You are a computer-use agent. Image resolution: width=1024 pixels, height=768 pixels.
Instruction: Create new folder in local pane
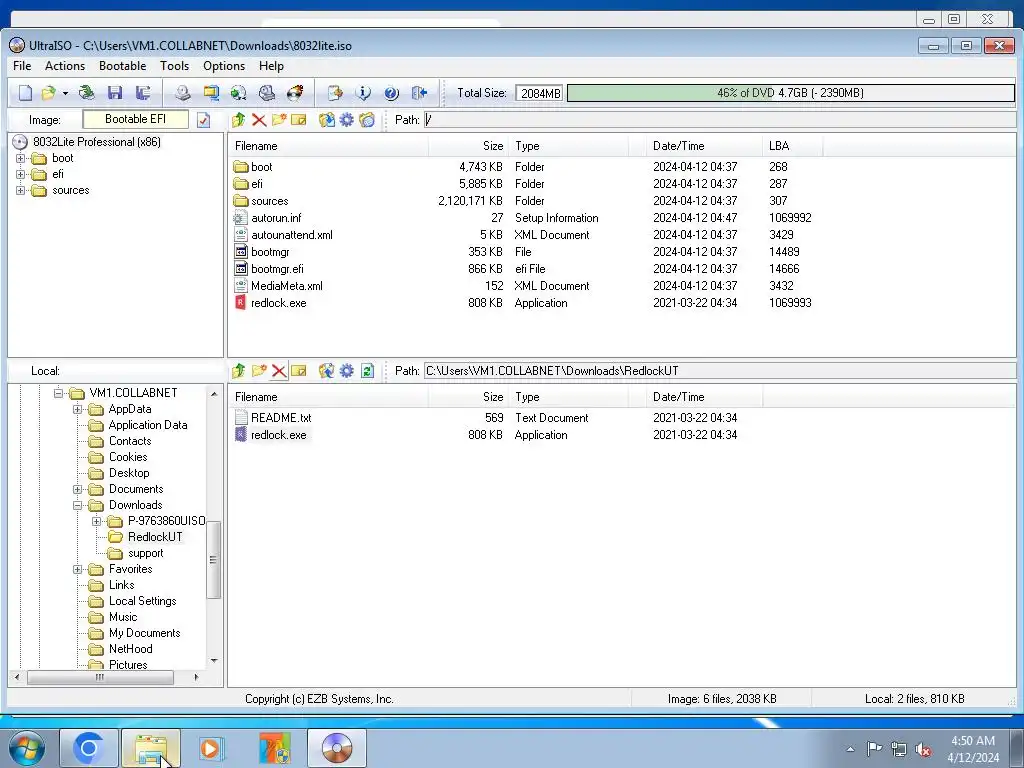click(259, 371)
